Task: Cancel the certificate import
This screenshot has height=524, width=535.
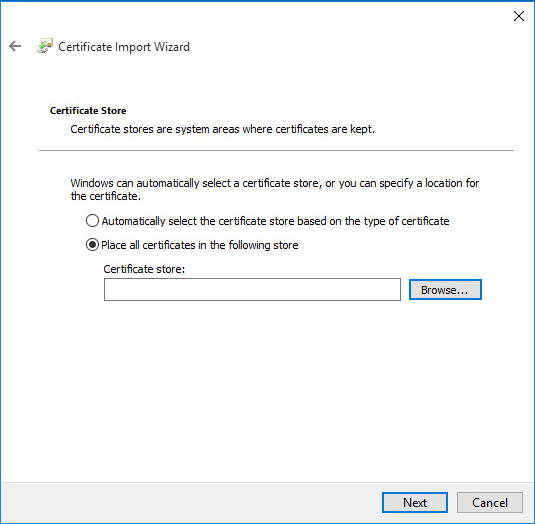Action: (x=490, y=502)
